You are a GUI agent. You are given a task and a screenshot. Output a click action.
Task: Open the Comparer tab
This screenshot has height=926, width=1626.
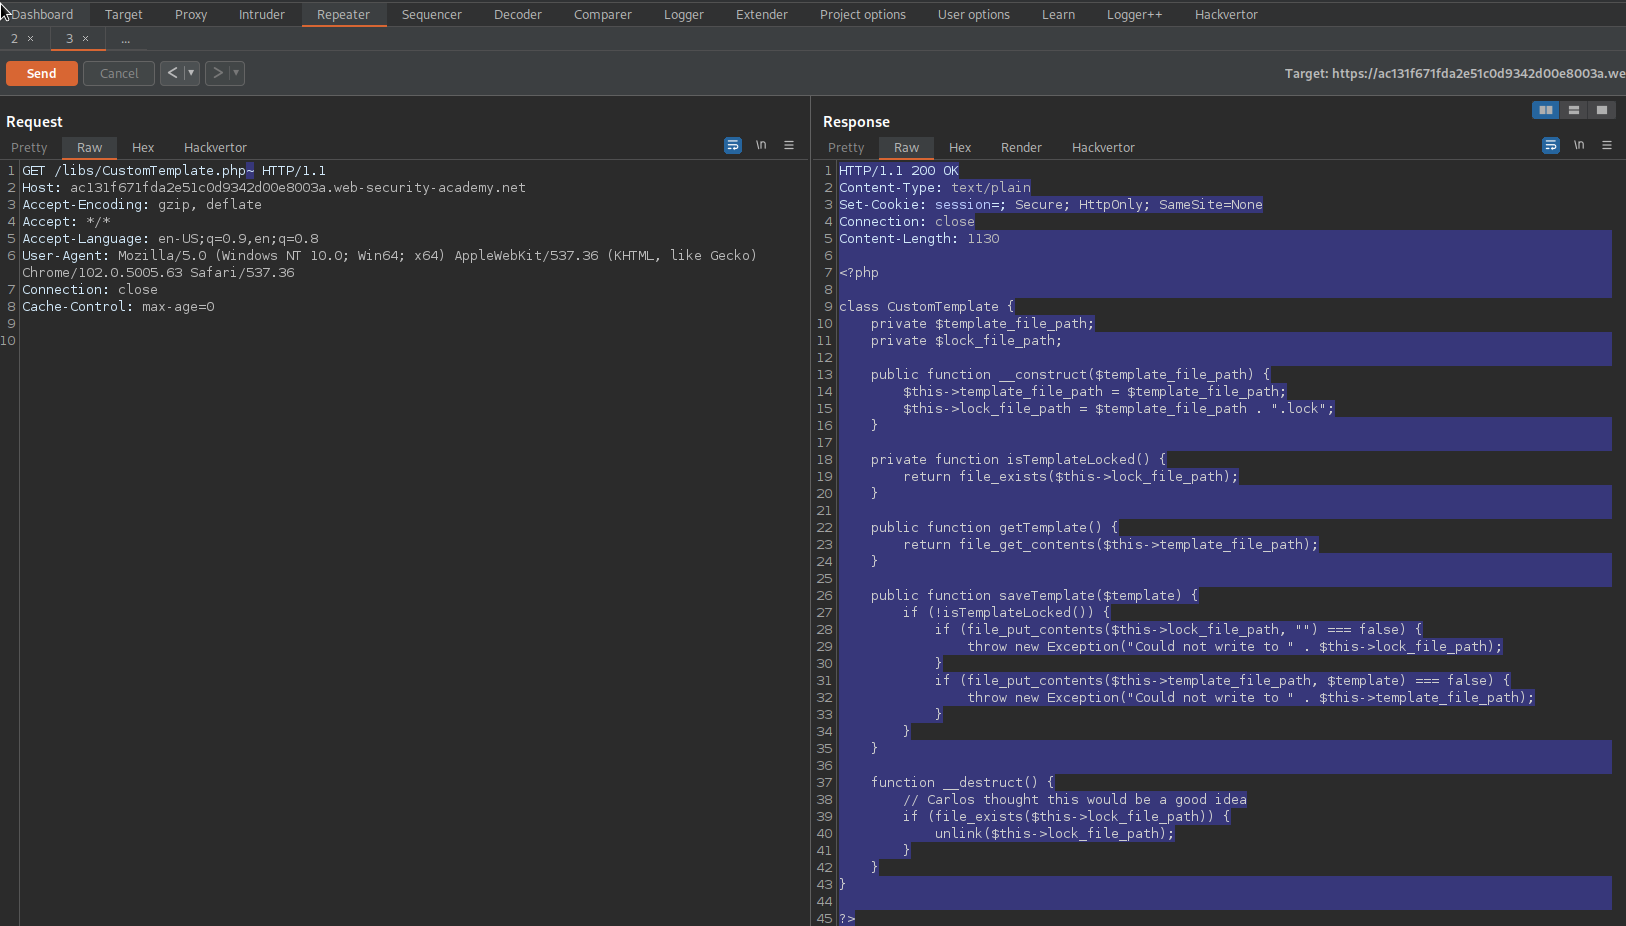[x=603, y=14]
